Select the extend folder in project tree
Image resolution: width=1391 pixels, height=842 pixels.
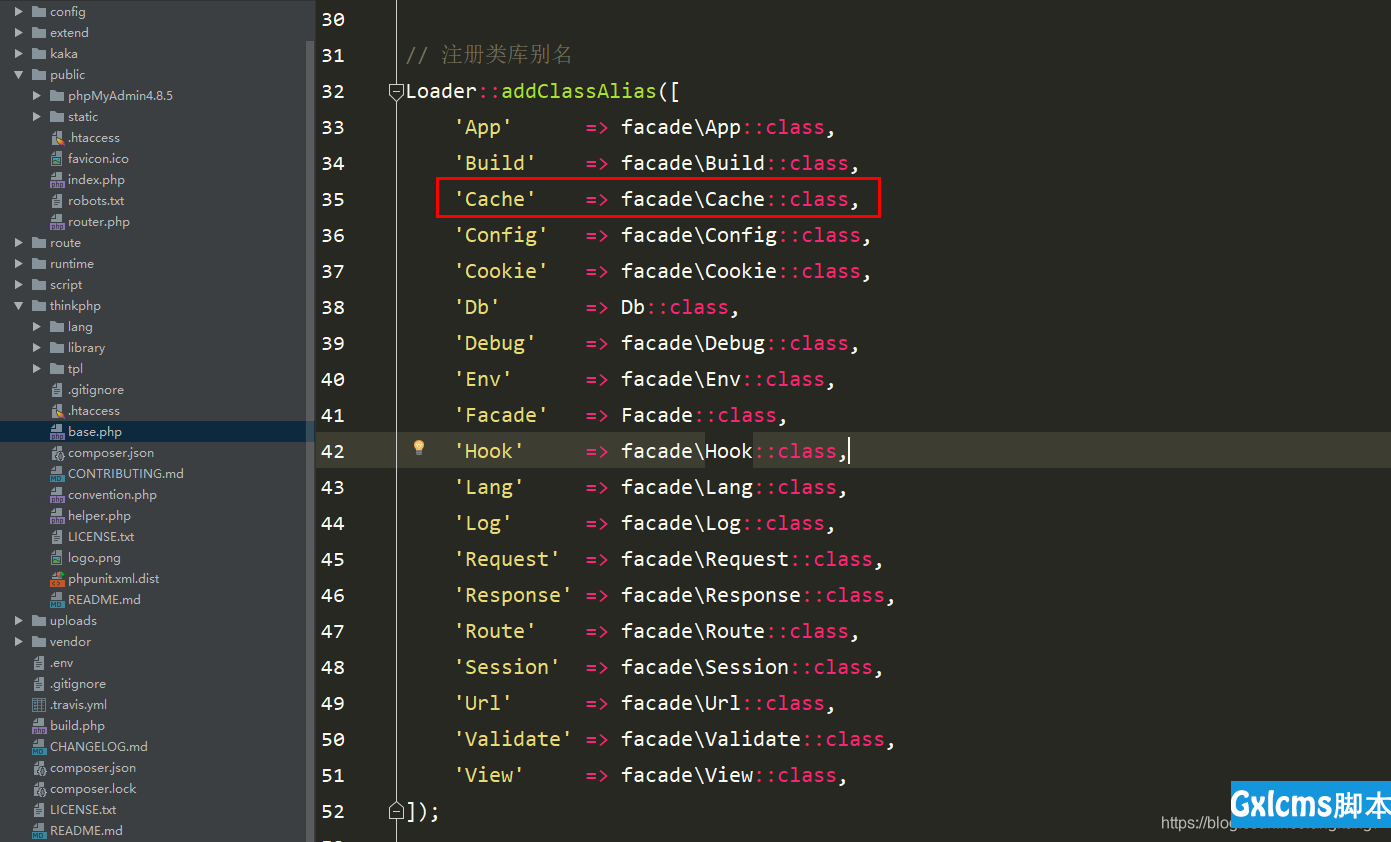pyautogui.click(x=69, y=33)
